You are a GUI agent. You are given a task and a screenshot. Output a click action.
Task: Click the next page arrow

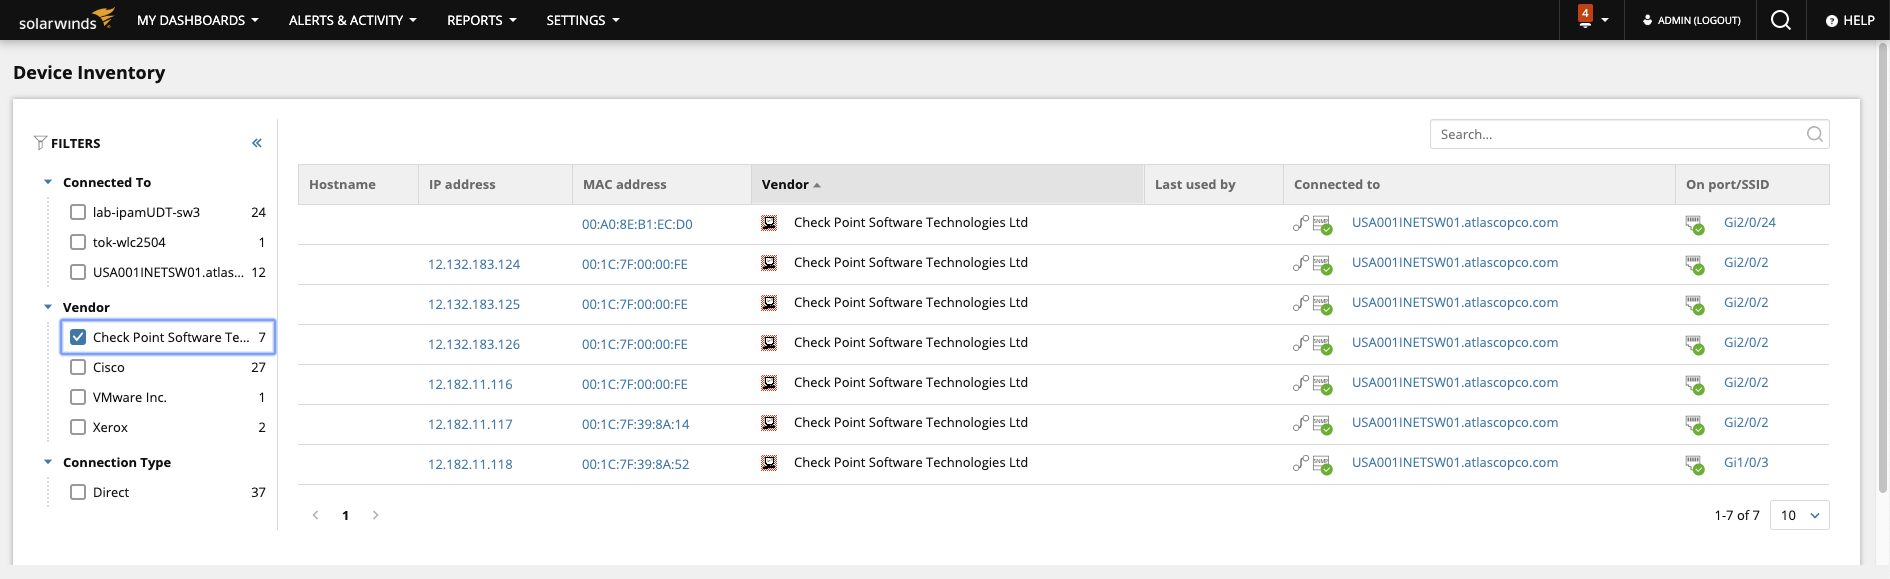pyautogui.click(x=376, y=515)
